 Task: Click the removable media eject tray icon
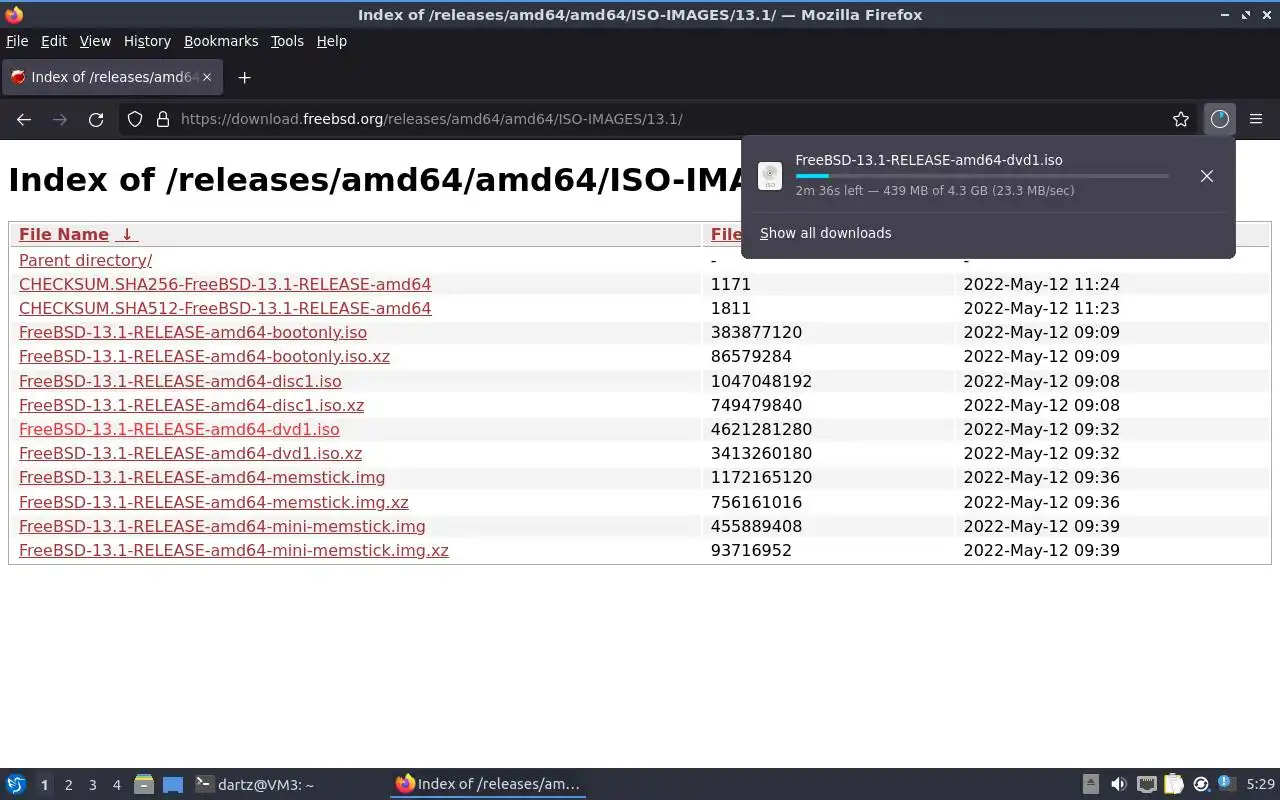point(1091,785)
